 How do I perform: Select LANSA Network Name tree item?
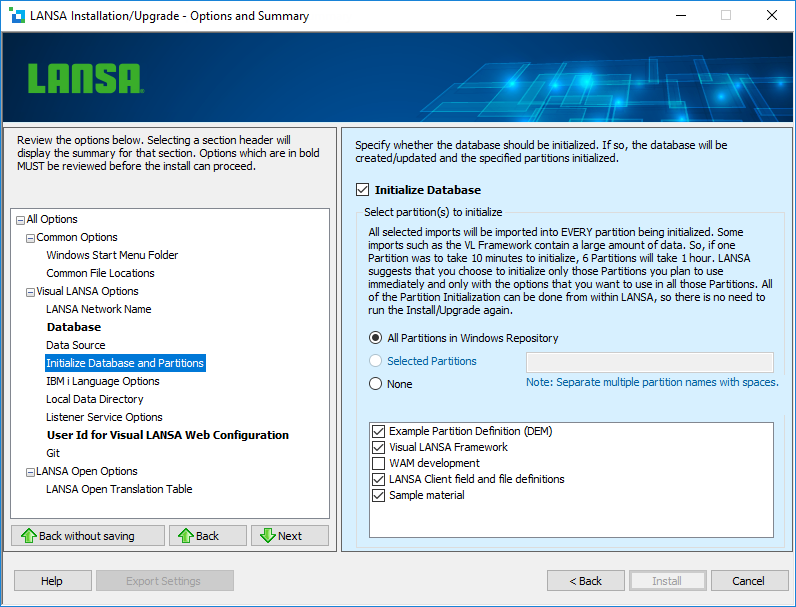tap(98, 309)
